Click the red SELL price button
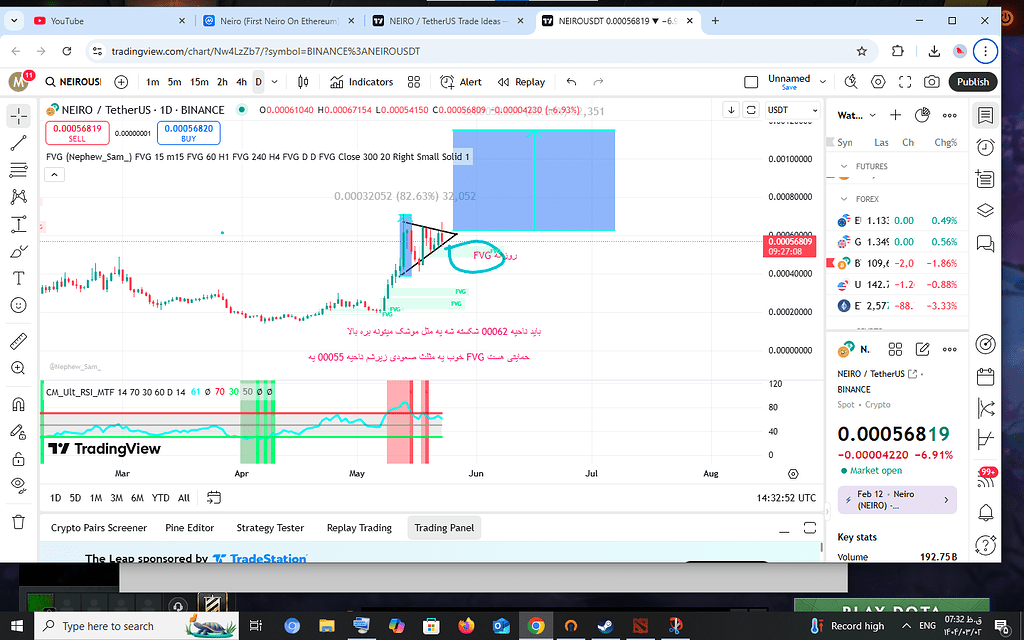 77,133
